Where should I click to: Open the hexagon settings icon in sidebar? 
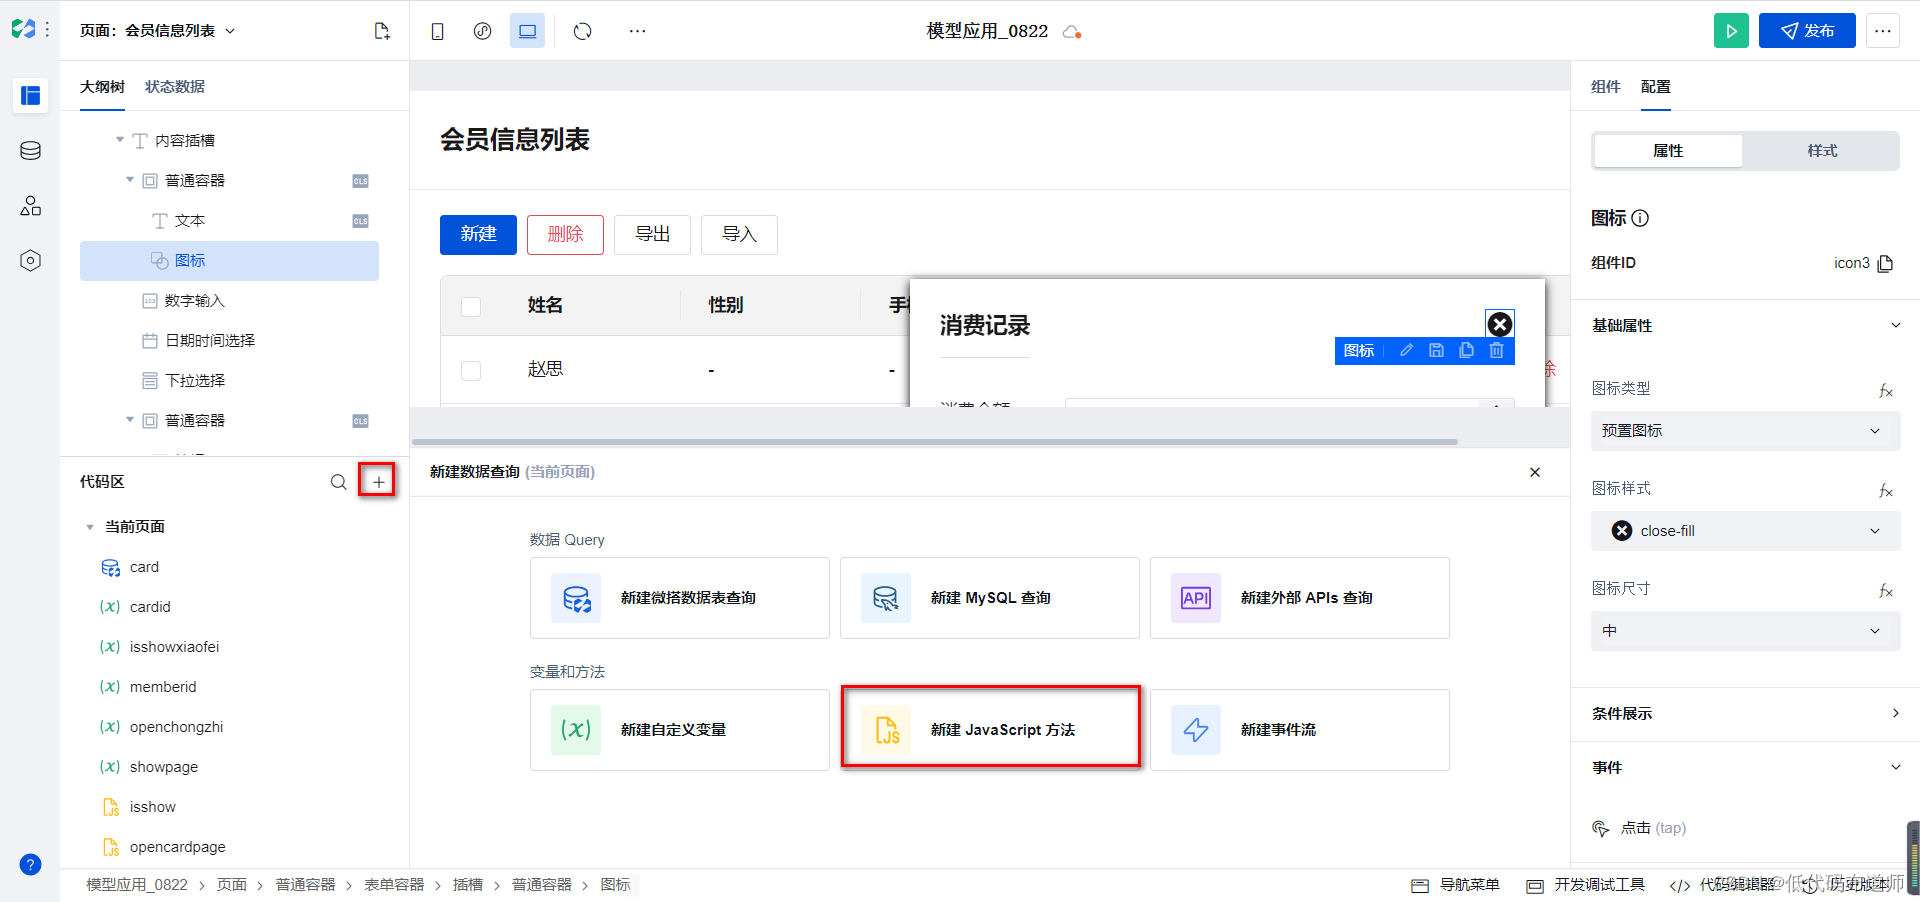pyautogui.click(x=30, y=261)
